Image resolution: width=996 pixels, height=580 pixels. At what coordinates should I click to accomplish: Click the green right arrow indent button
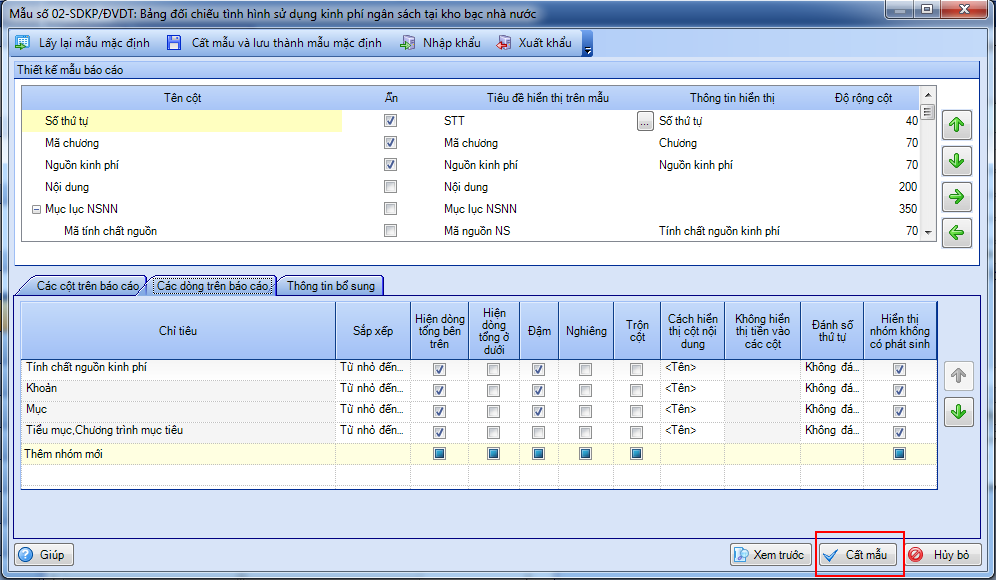(957, 196)
